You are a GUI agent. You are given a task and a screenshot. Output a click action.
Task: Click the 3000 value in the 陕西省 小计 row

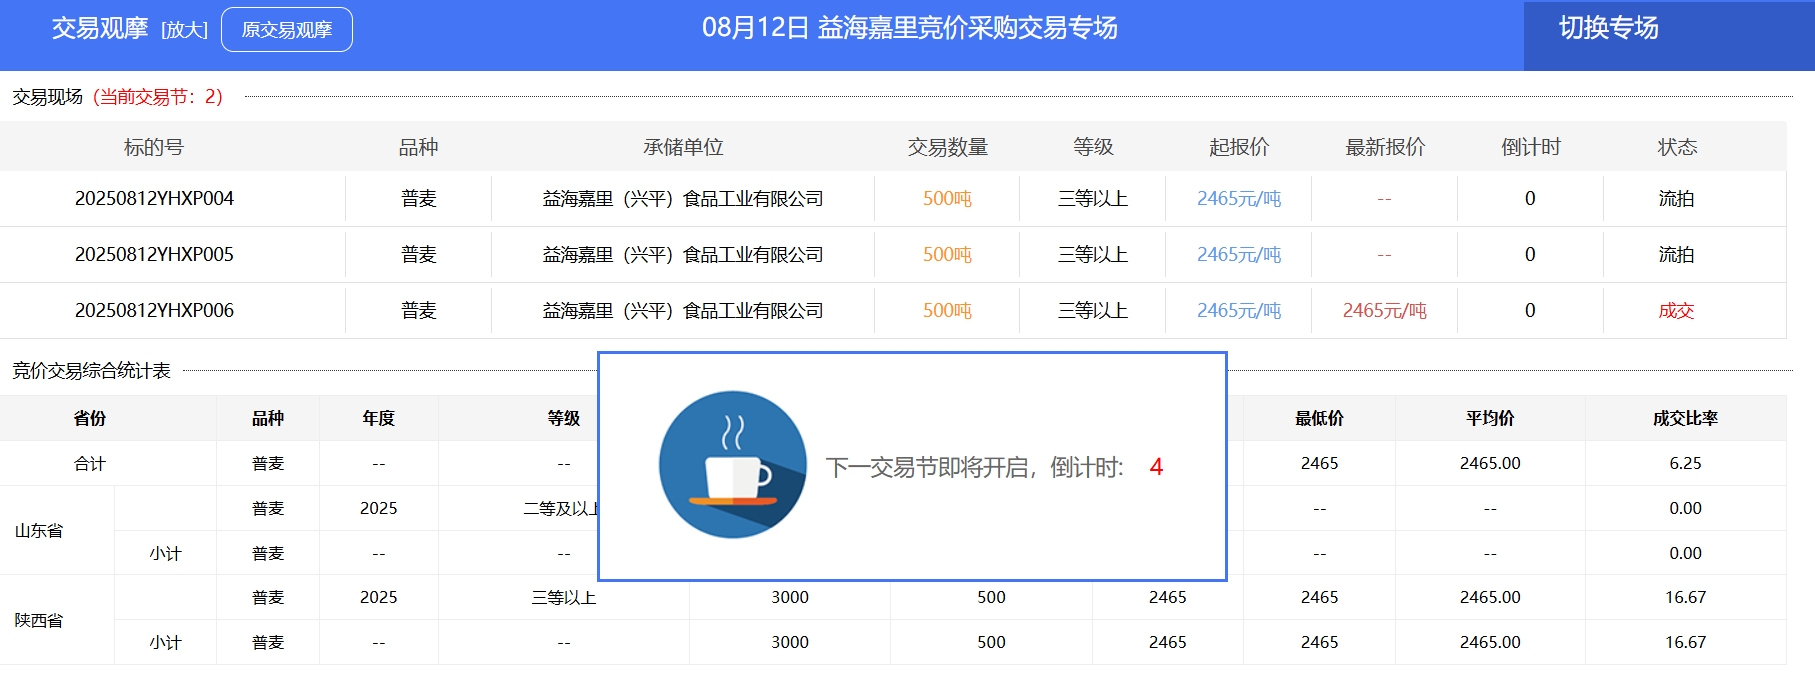[790, 642]
